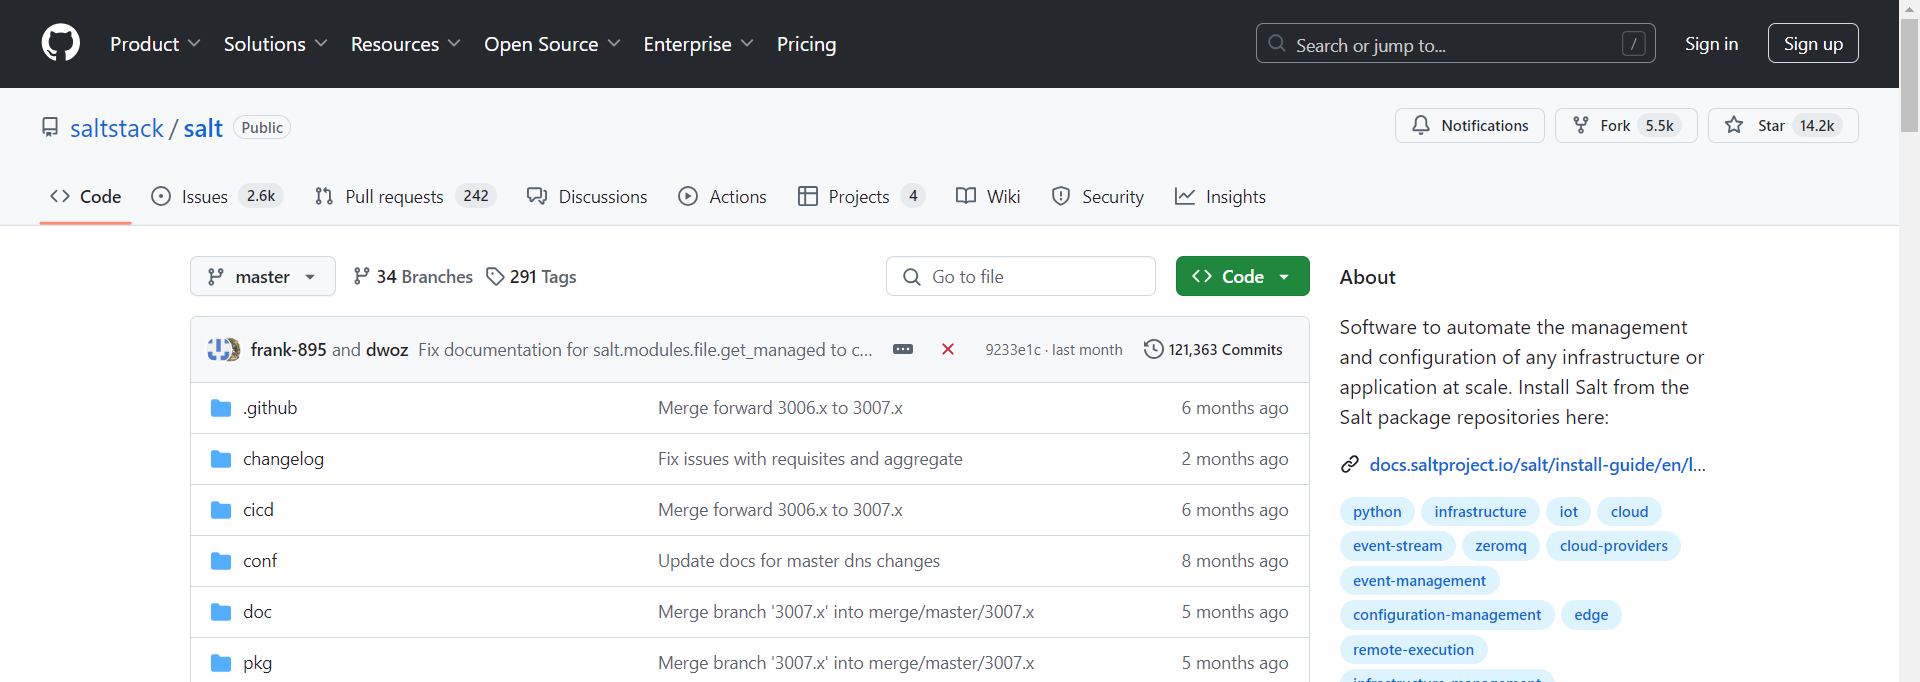Click the doc folder icon

[x=221, y=612]
